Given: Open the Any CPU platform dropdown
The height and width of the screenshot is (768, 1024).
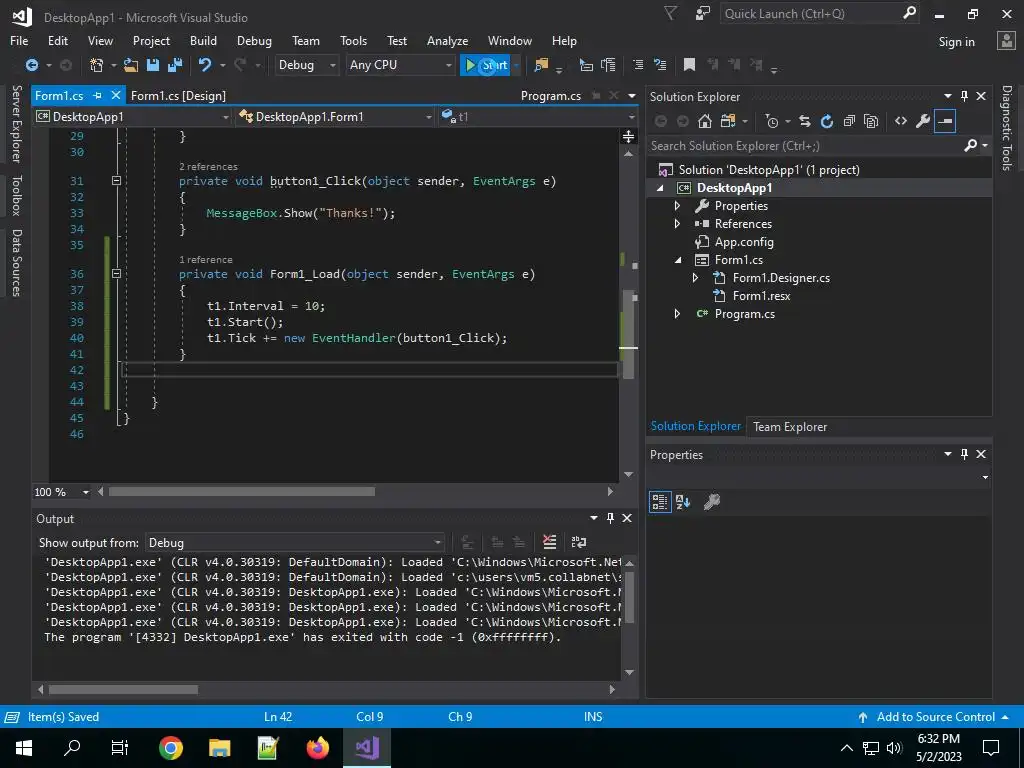Looking at the screenshot, I should 400,65.
